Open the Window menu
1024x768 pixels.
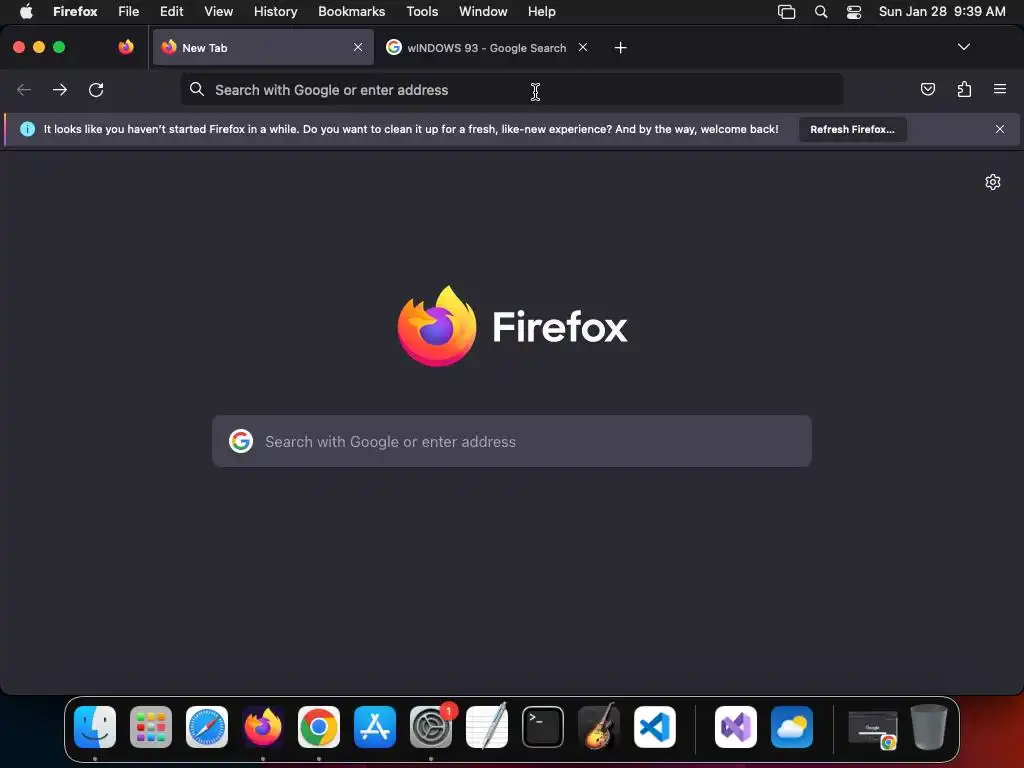tap(483, 12)
